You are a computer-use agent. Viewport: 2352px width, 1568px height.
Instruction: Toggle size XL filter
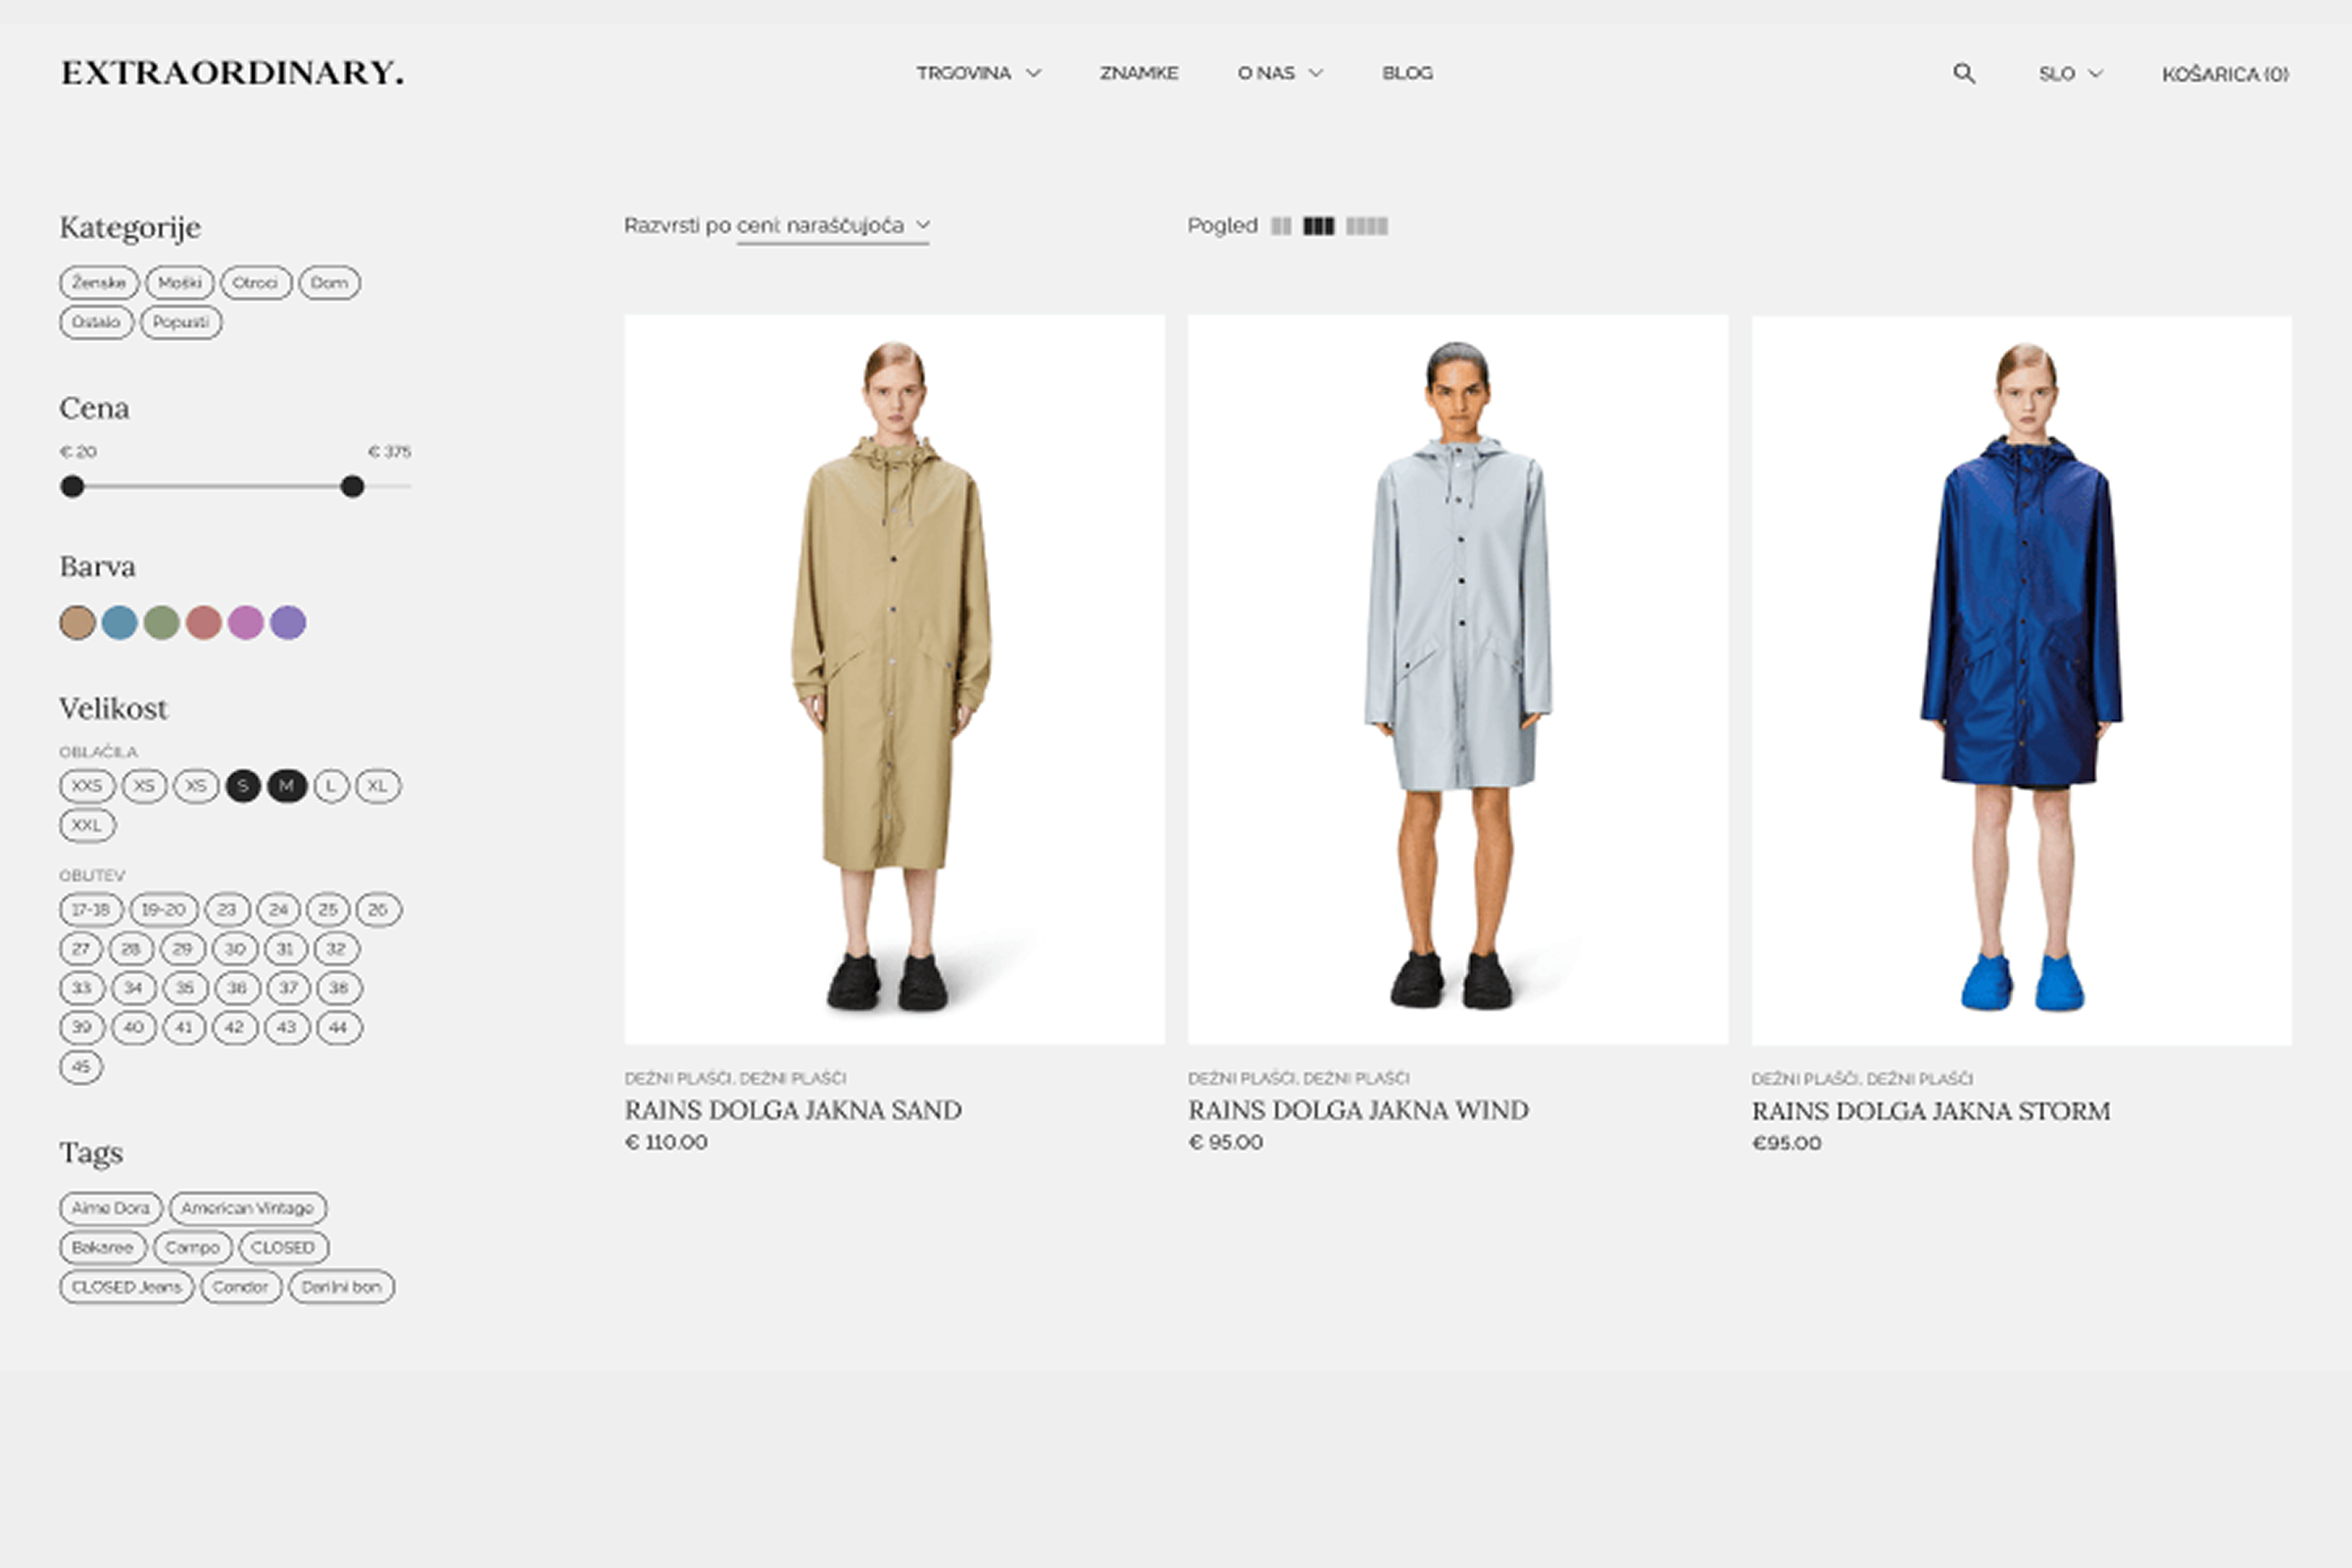[x=377, y=786]
